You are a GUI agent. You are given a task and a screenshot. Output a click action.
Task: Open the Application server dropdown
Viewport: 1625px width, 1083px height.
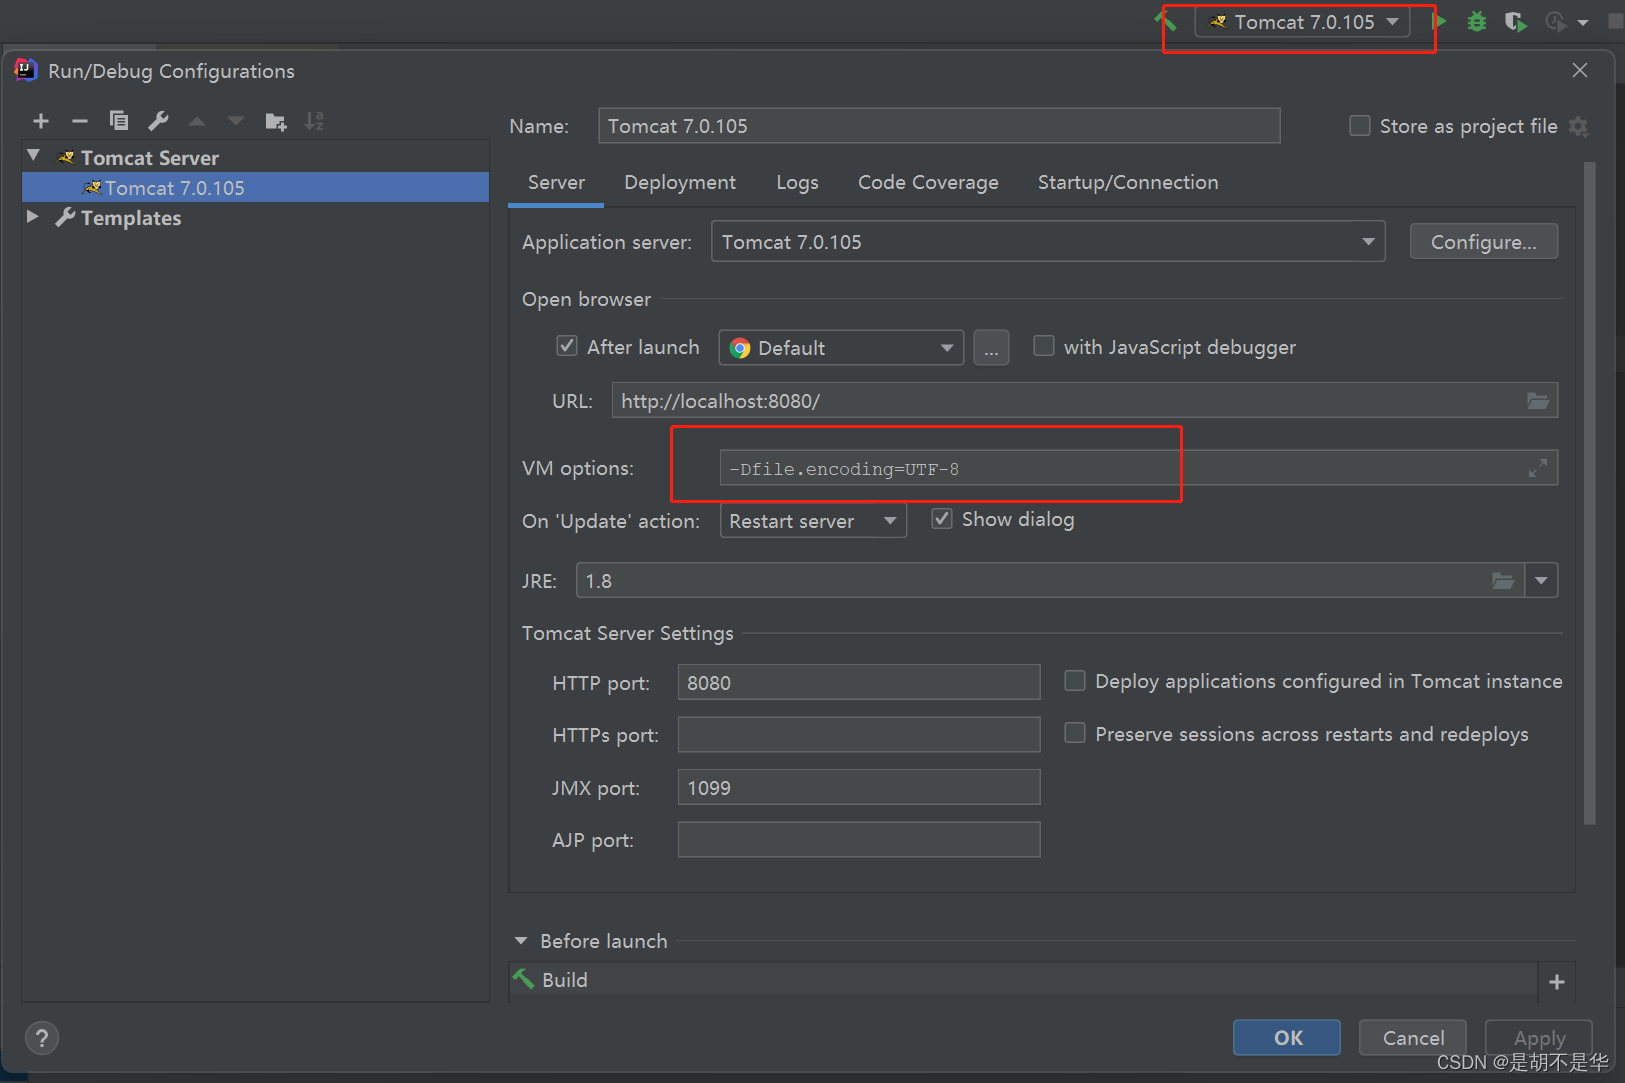pyautogui.click(x=1048, y=241)
